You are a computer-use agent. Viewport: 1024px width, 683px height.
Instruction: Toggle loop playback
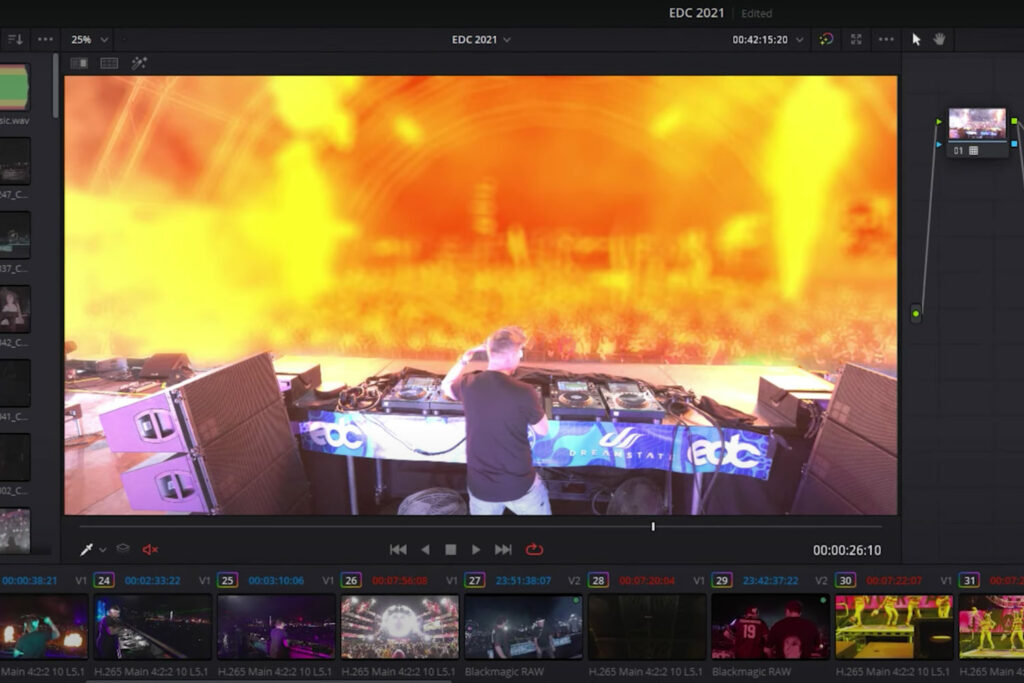(x=534, y=549)
